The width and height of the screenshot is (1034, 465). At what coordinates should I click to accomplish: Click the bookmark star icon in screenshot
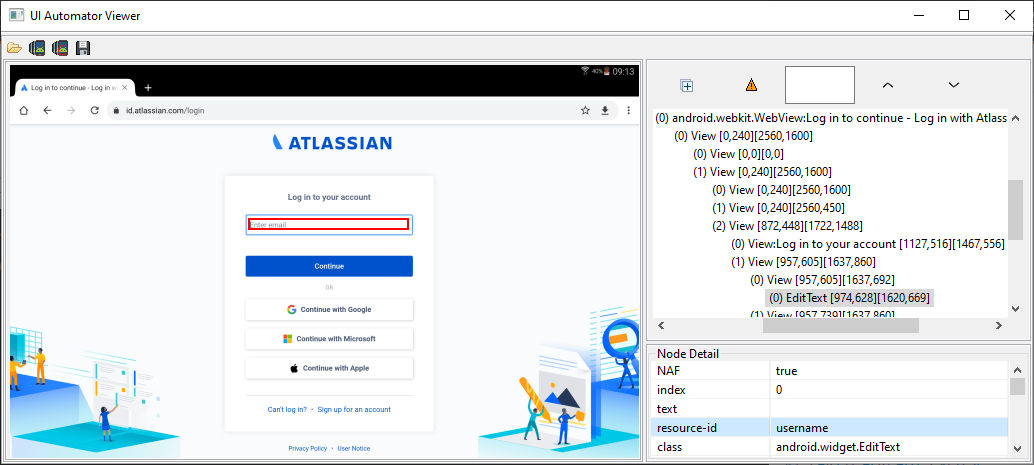585,111
